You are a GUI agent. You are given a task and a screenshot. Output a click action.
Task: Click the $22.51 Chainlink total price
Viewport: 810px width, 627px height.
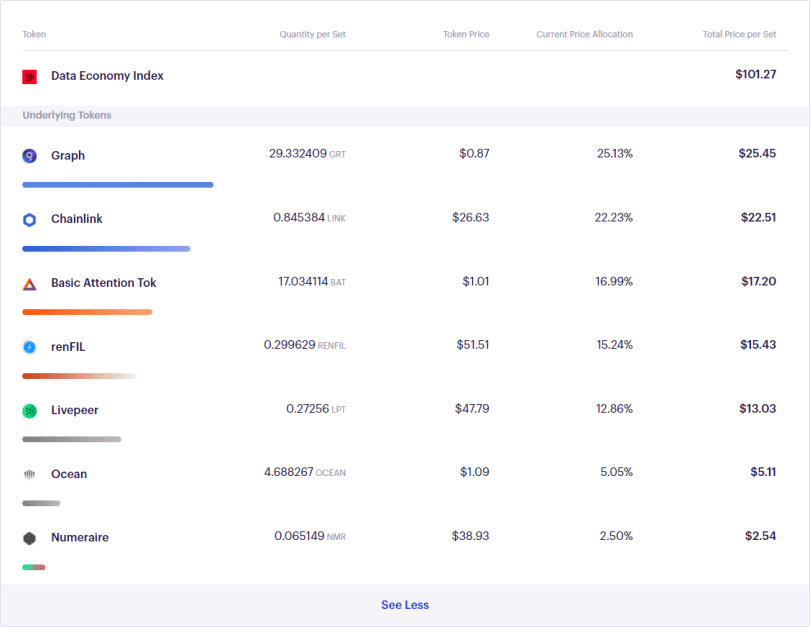coord(758,217)
